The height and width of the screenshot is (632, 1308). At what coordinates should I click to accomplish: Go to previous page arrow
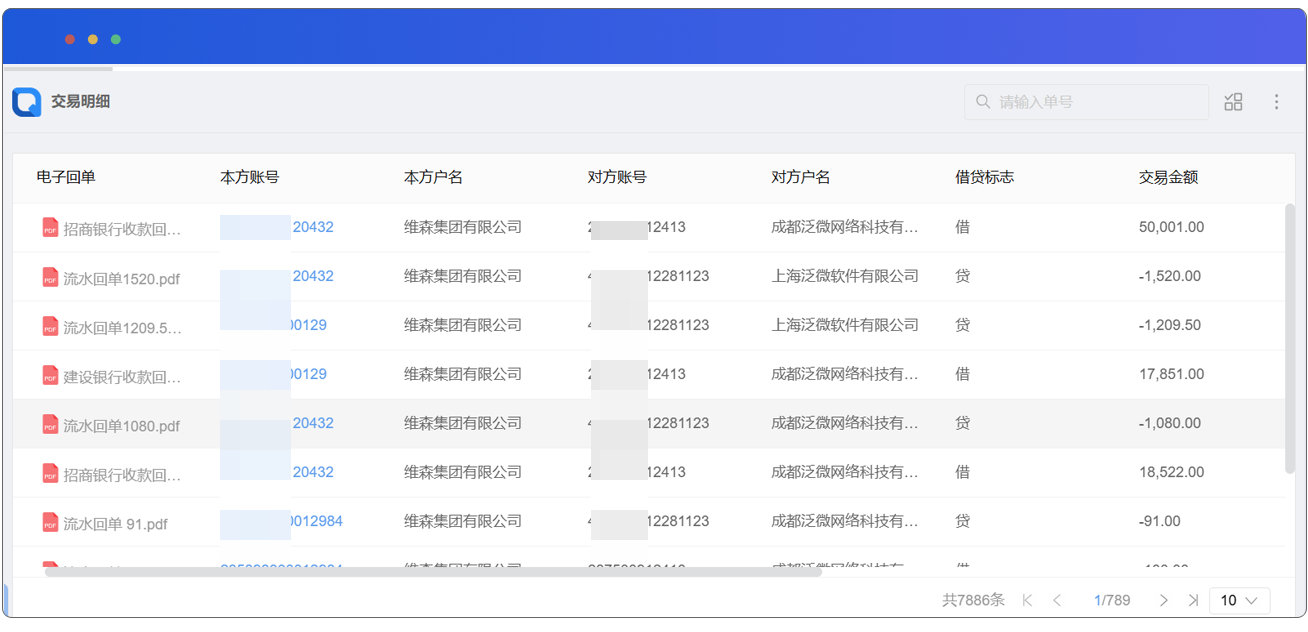1057,600
